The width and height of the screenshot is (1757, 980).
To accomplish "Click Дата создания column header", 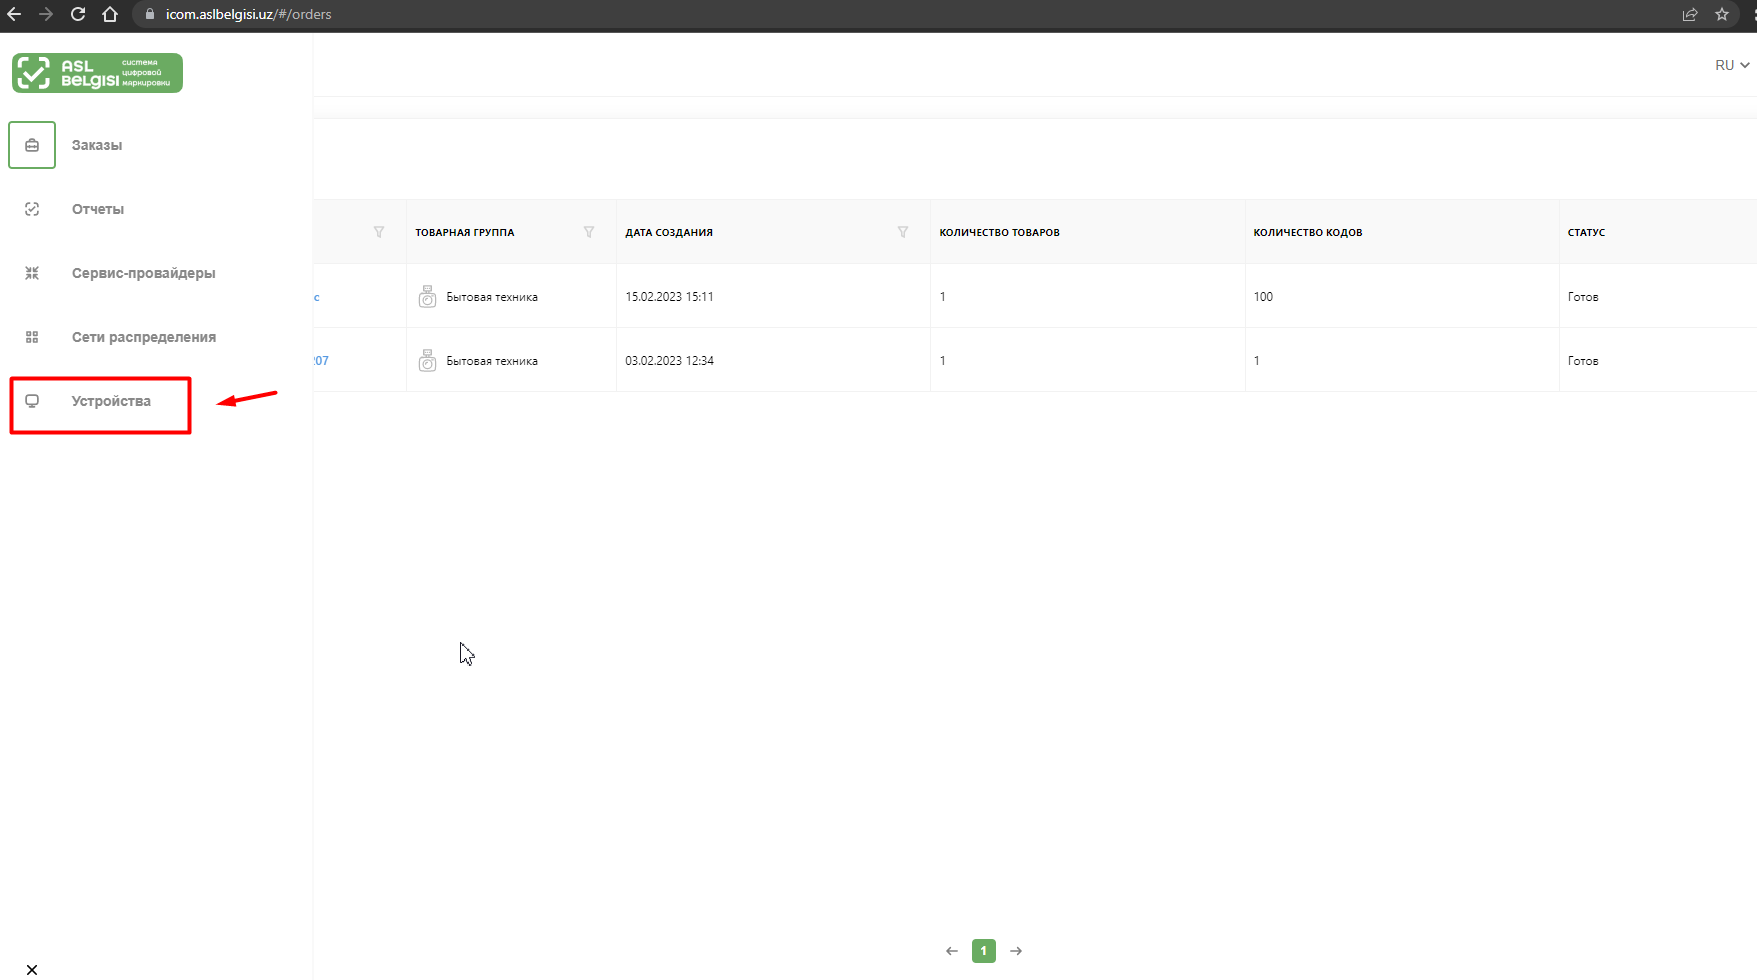I will coord(669,232).
